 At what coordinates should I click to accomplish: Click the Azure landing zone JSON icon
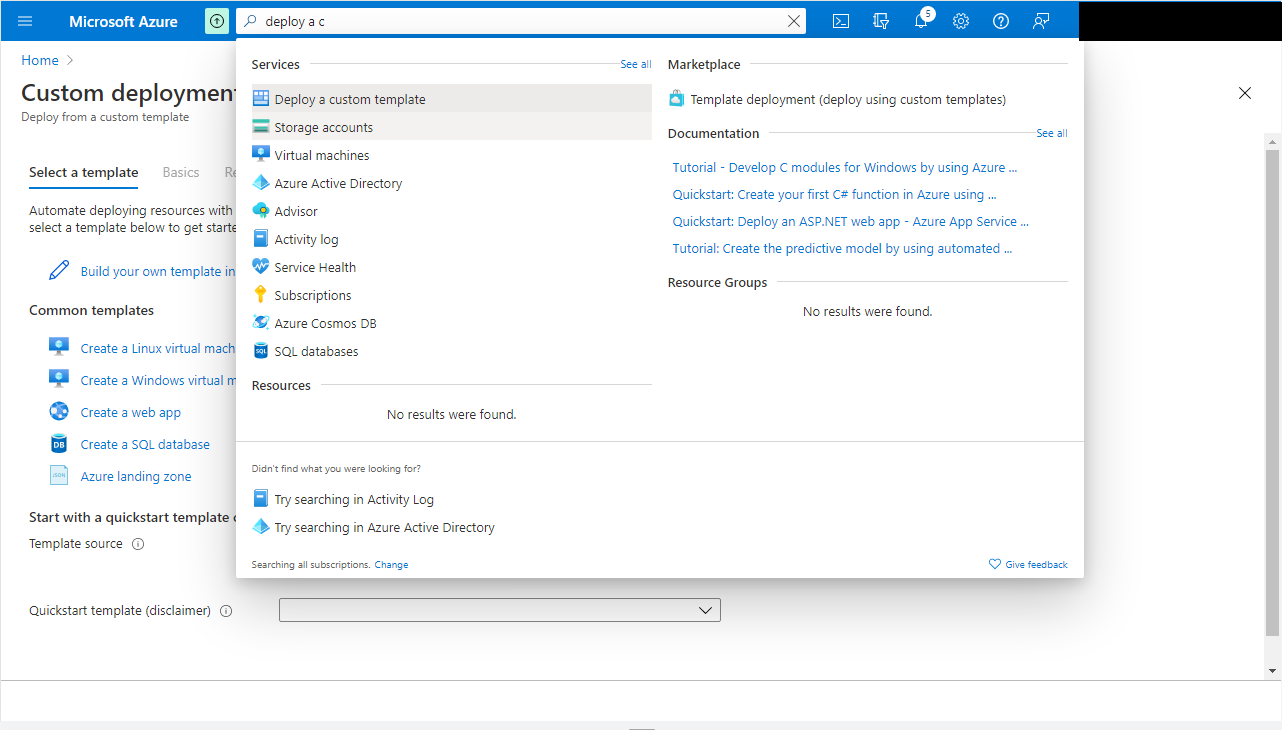coord(59,476)
